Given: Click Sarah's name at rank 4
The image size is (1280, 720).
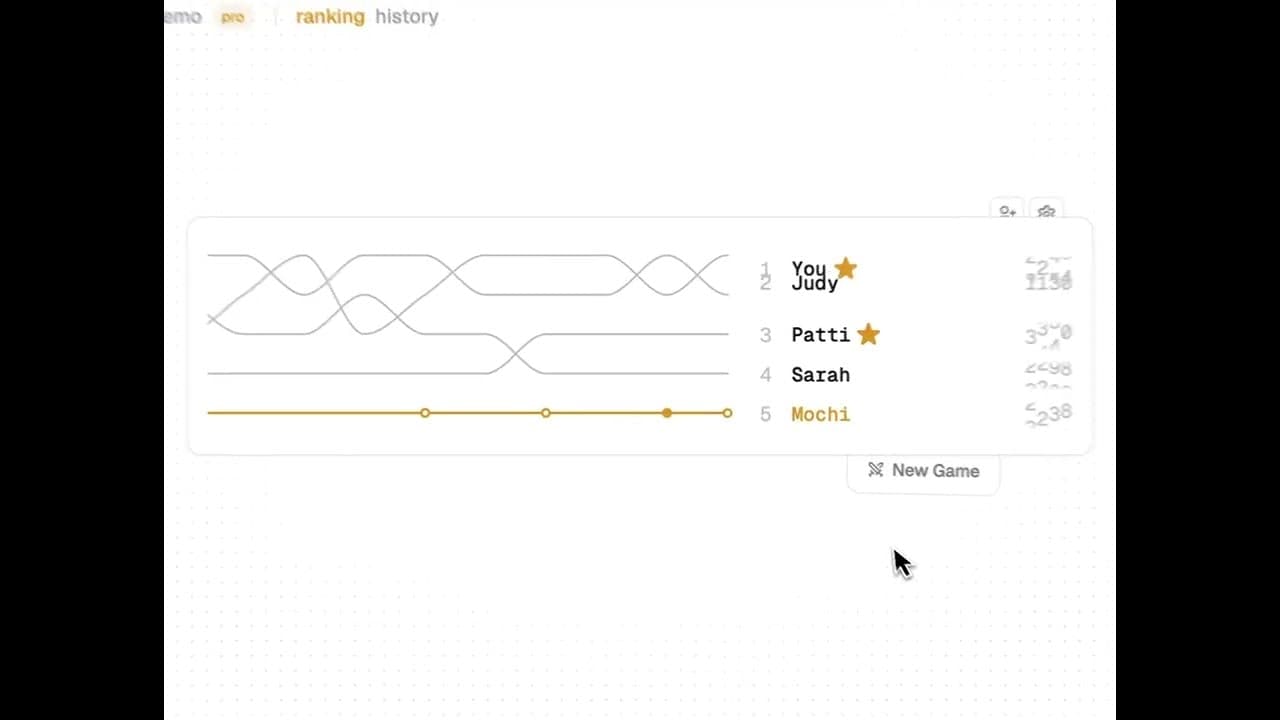Looking at the screenshot, I should click(820, 374).
